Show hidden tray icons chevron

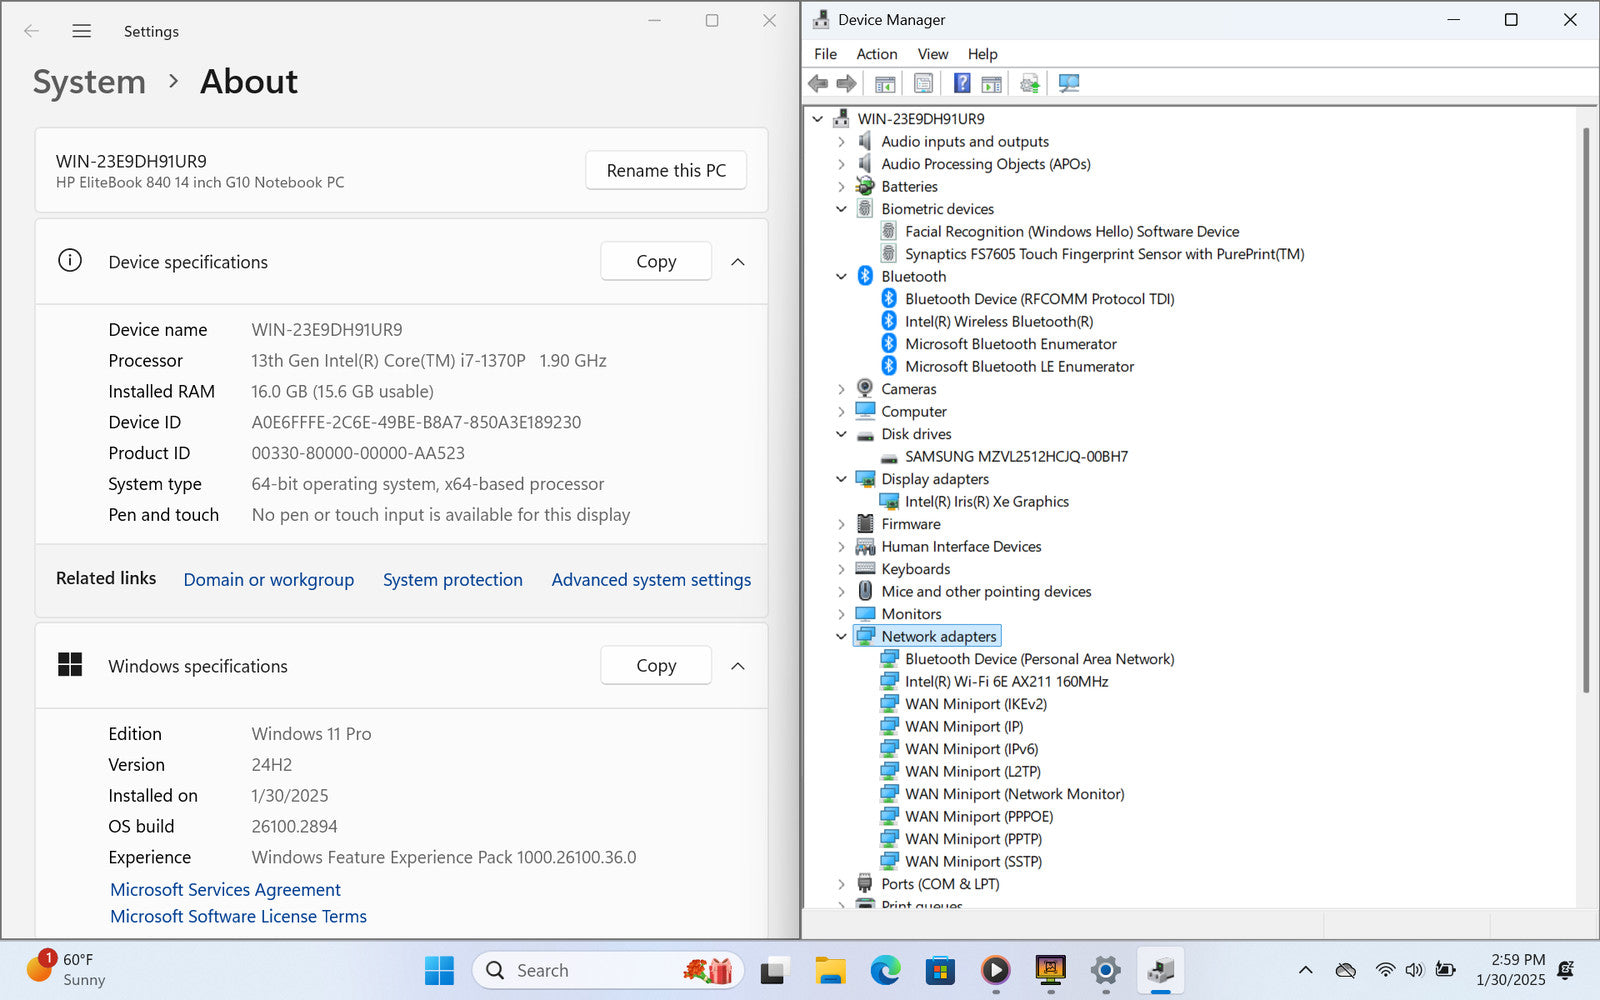pos(1306,970)
